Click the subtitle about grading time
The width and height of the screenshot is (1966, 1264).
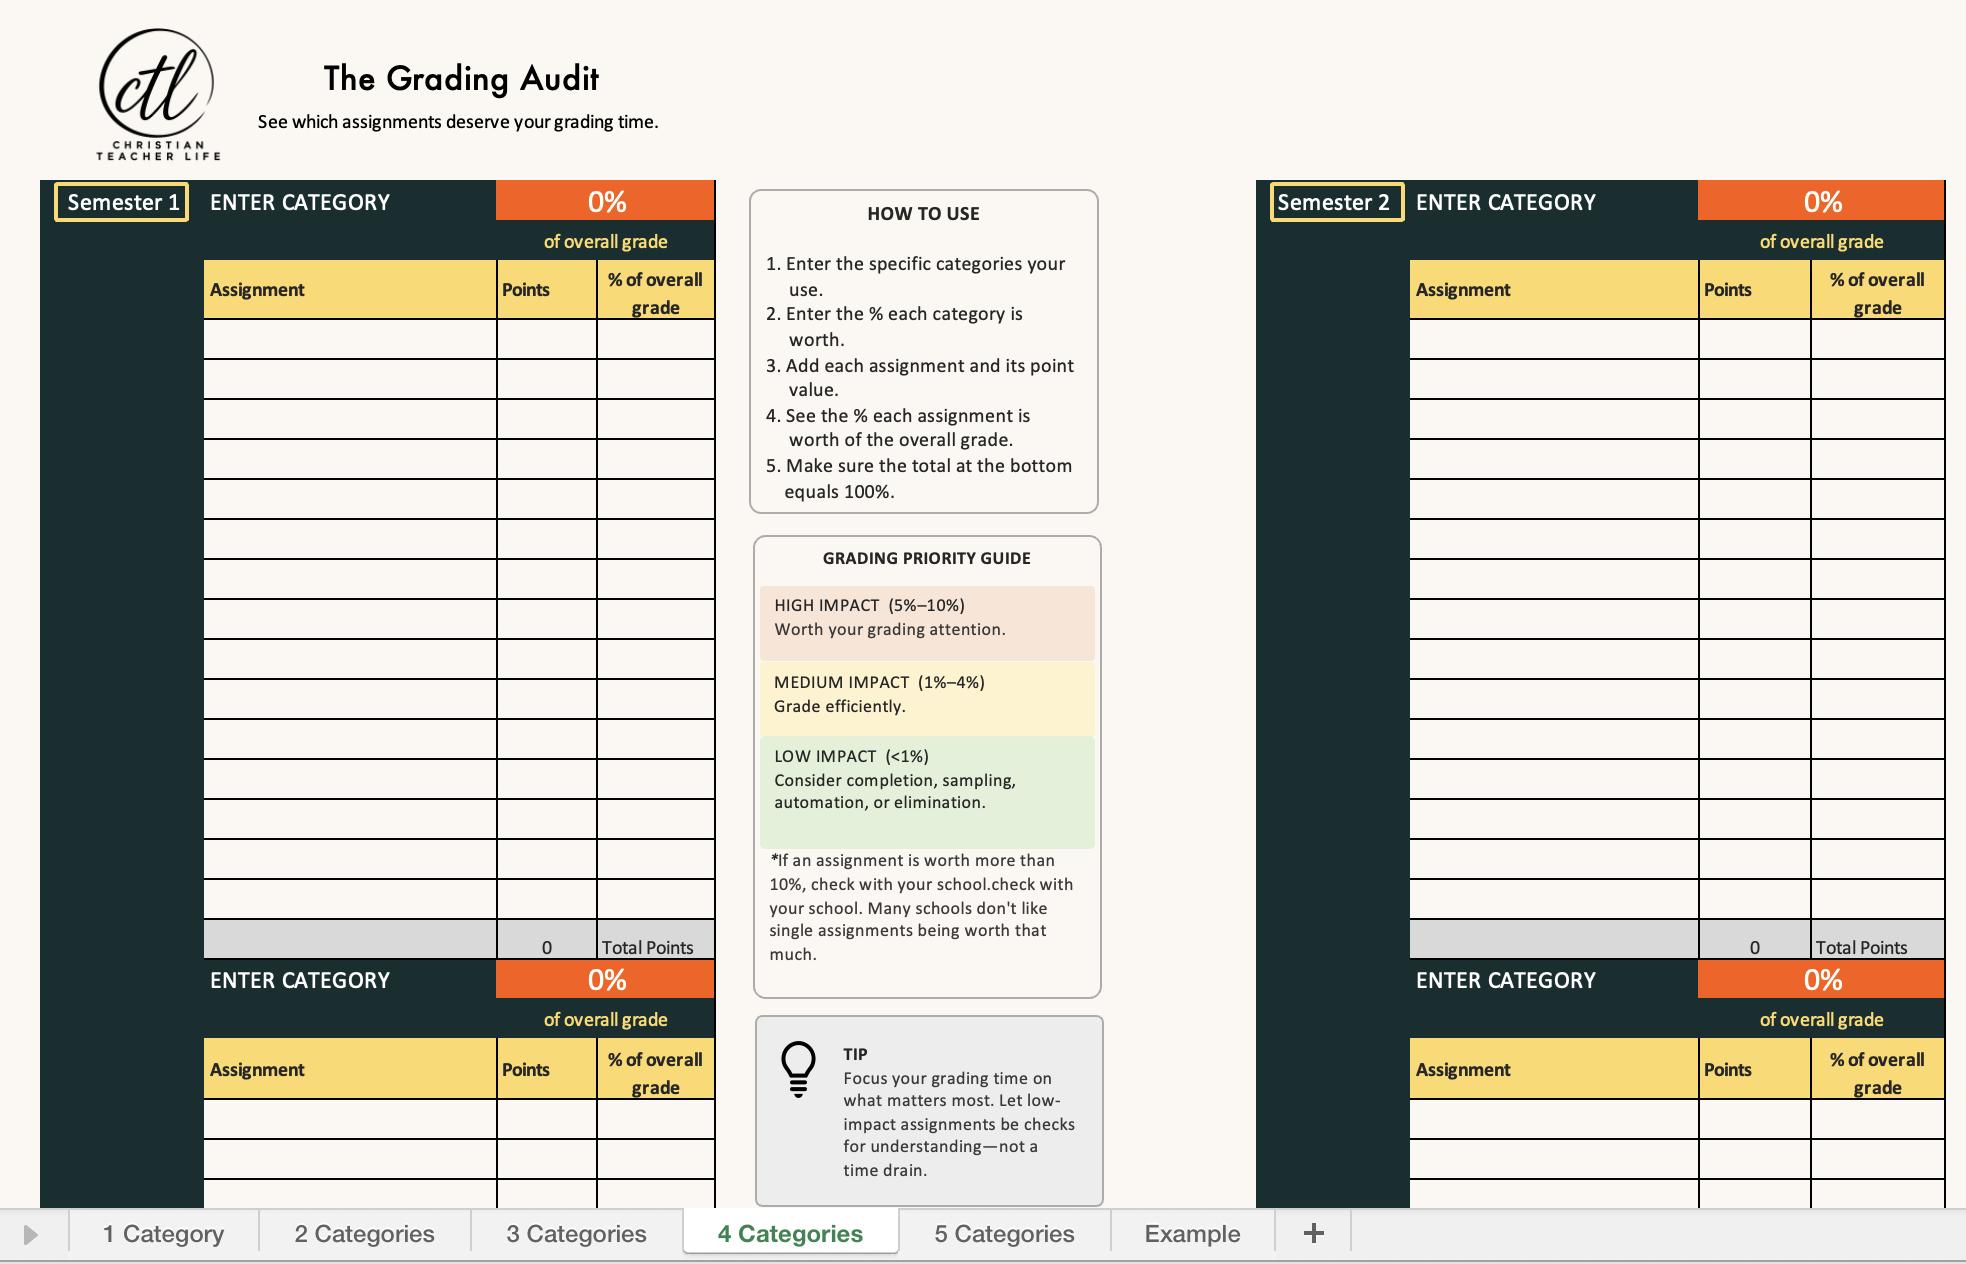[x=458, y=122]
